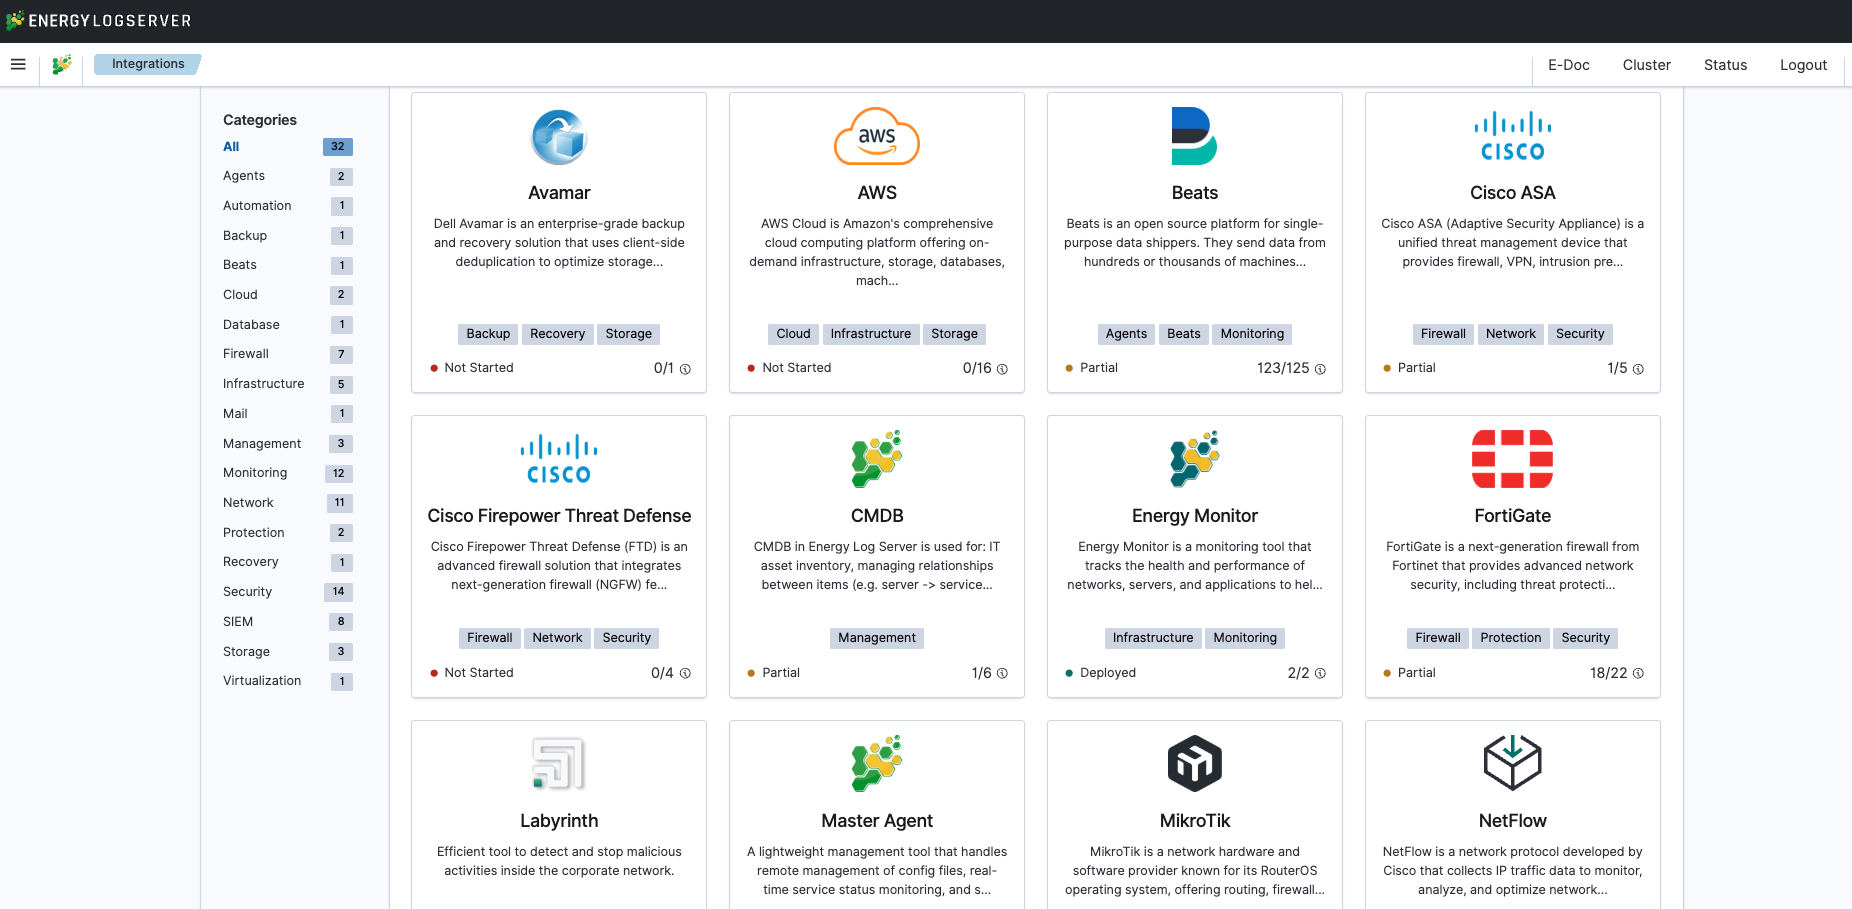1852x909 pixels.
Task: Open the NetFlow box logo
Action: pos(1513,764)
